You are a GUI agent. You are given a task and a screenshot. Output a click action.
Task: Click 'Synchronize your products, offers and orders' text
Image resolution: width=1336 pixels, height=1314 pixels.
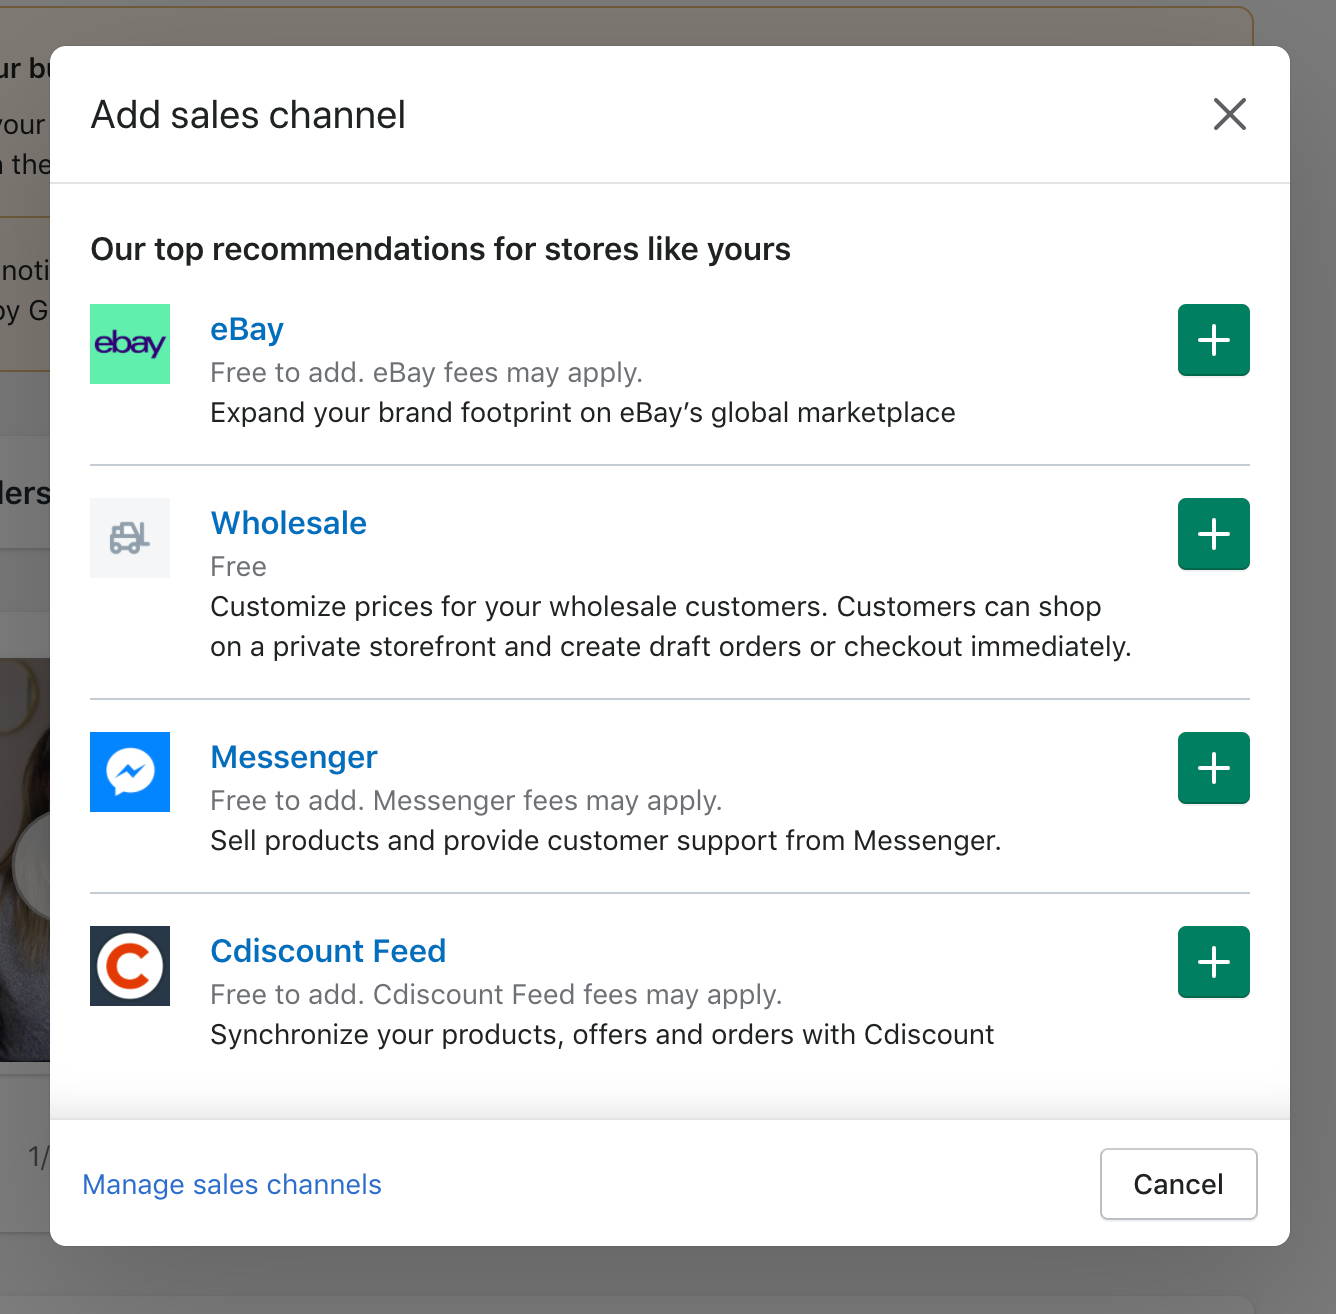point(602,1035)
